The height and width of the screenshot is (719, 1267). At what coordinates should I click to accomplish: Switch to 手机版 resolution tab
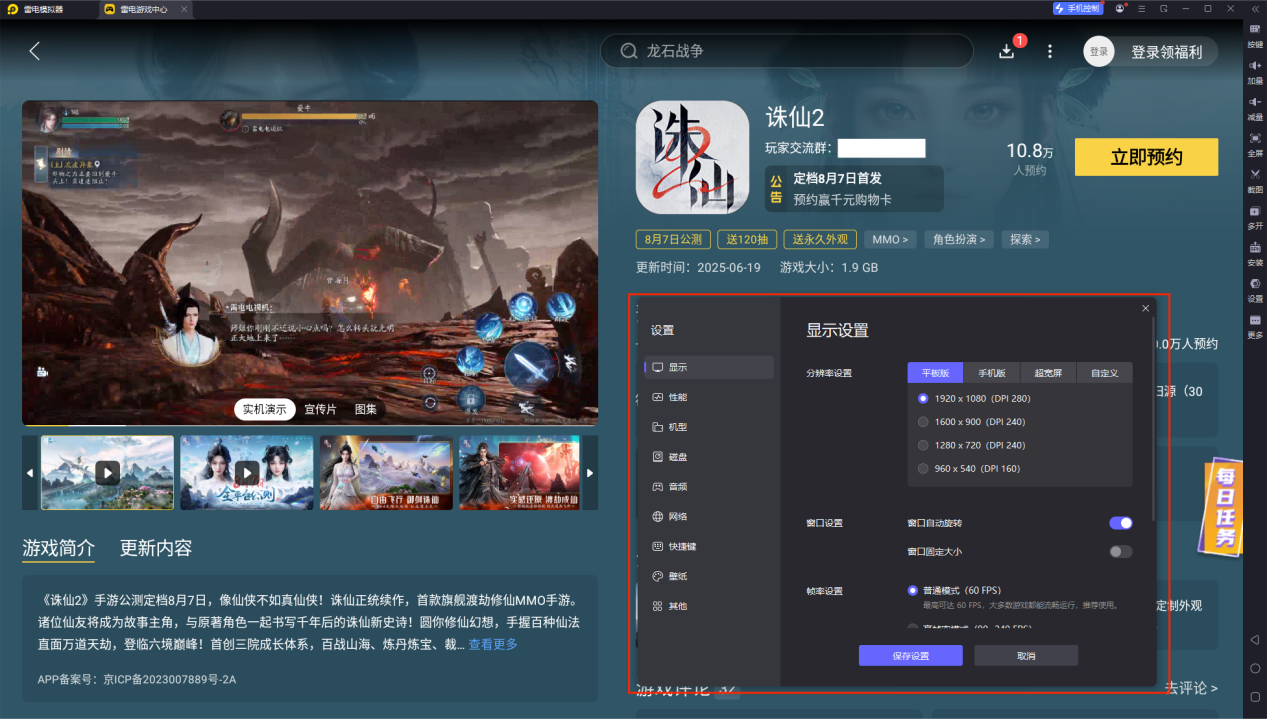991,373
